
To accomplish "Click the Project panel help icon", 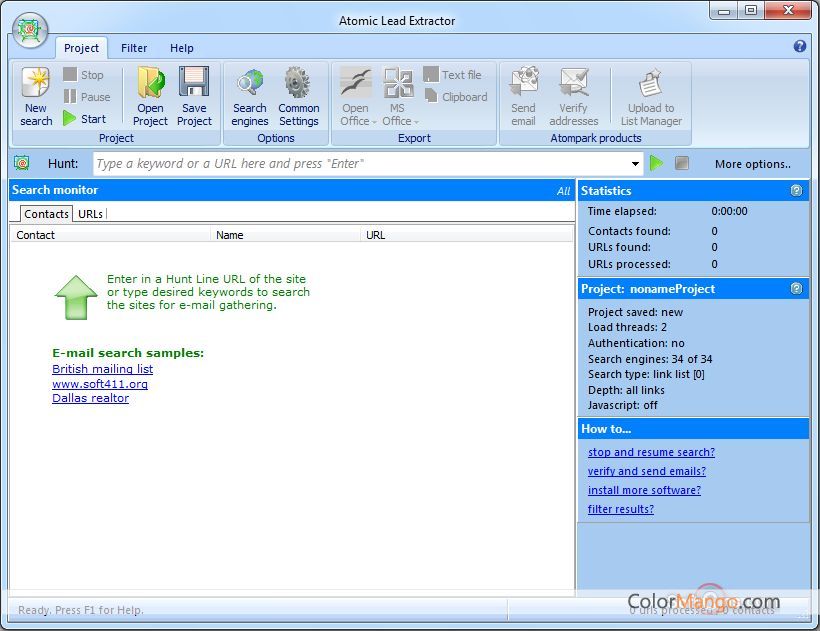I will [796, 289].
